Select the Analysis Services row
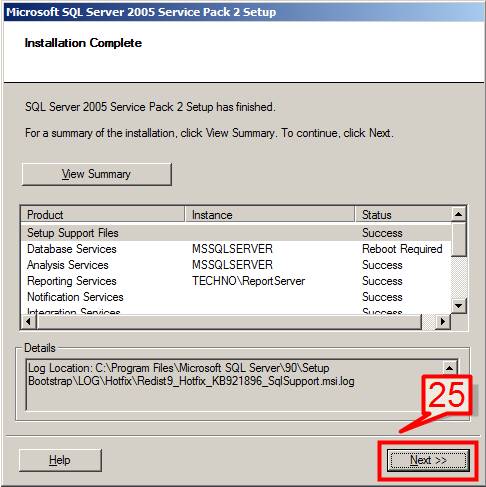Image resolution: width=486 pixels, height=487 pixels. click(x=236, y=265)
